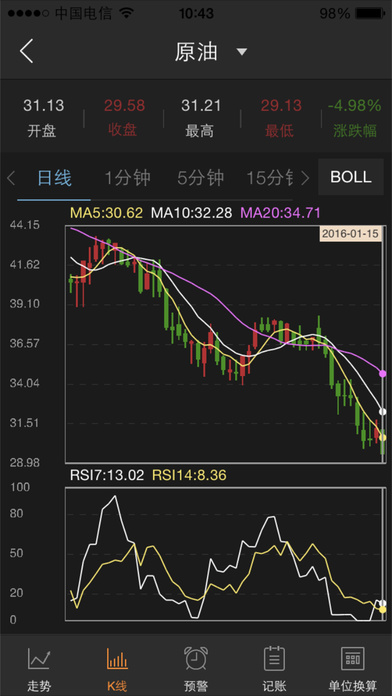The height and width of the screenshot is (696, 392).
Task: Switch to the 1分钟 tab
Action: tap(127, 178)
